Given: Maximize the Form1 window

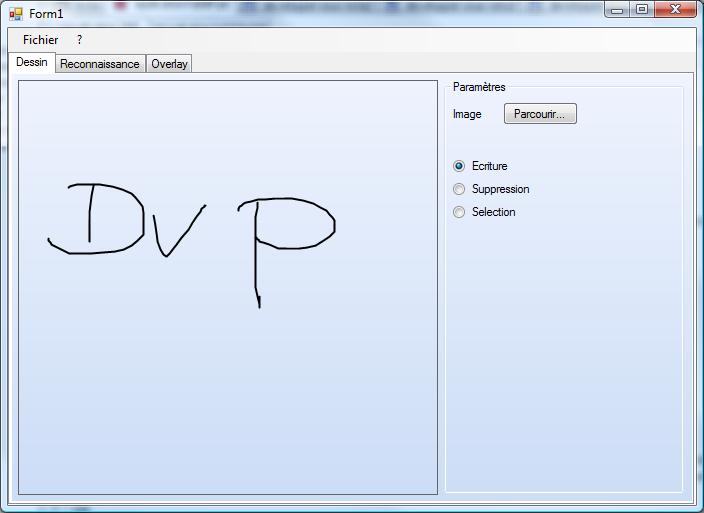Looking at the screenshot, I should (642, 10).
